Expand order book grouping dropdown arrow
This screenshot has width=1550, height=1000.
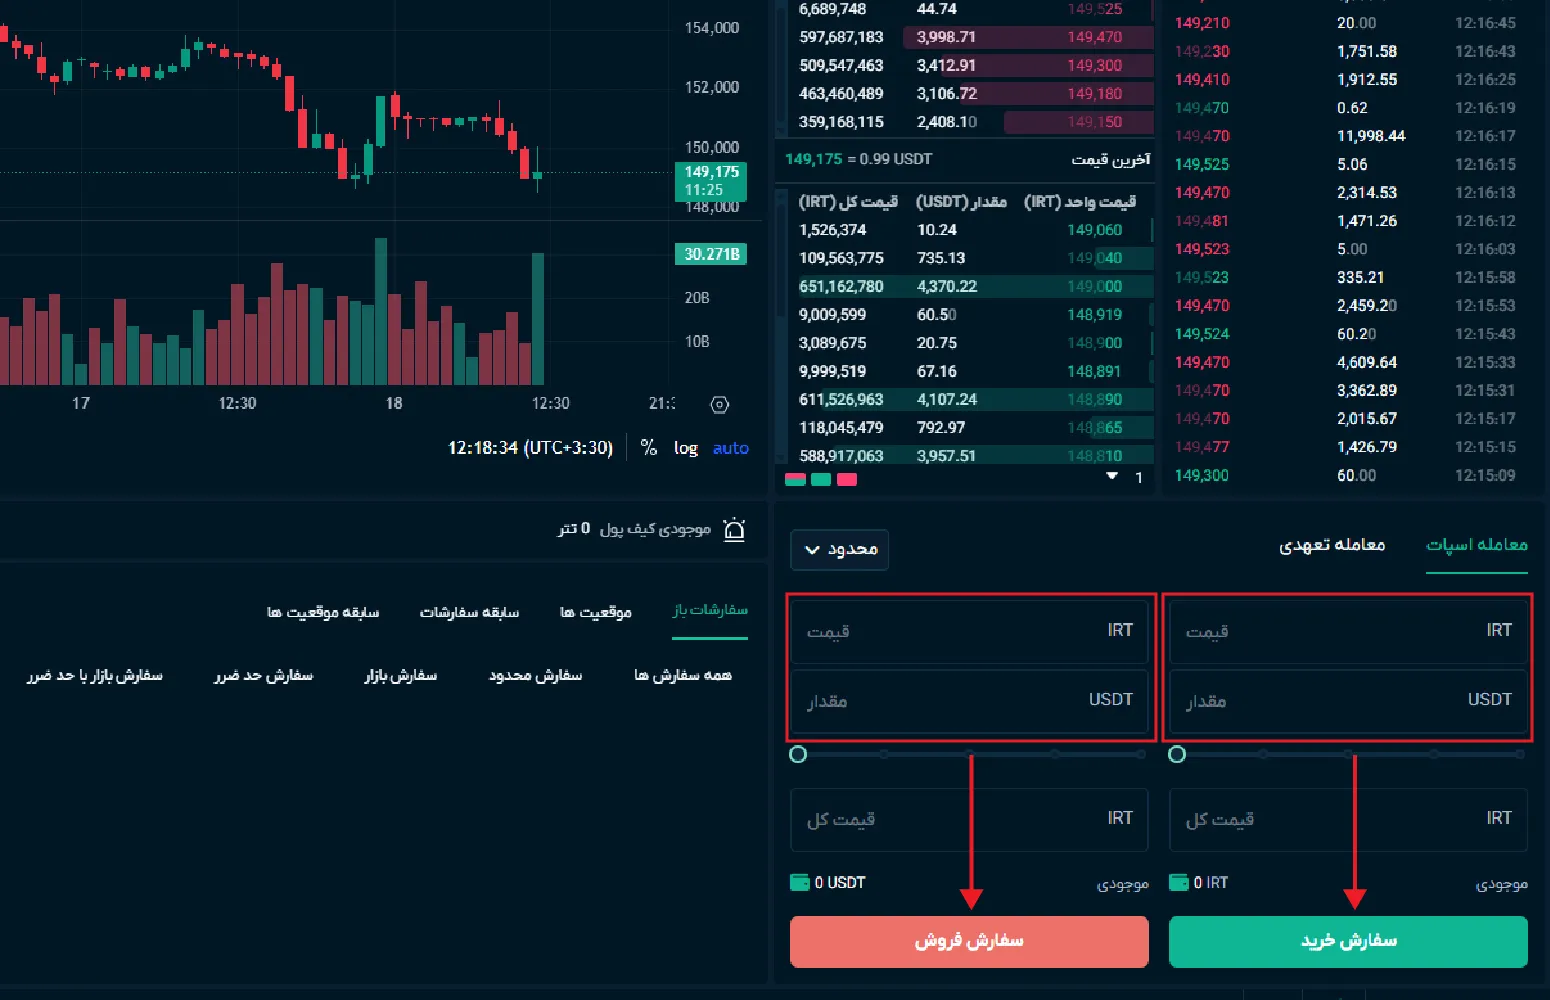pos(1112,477)
